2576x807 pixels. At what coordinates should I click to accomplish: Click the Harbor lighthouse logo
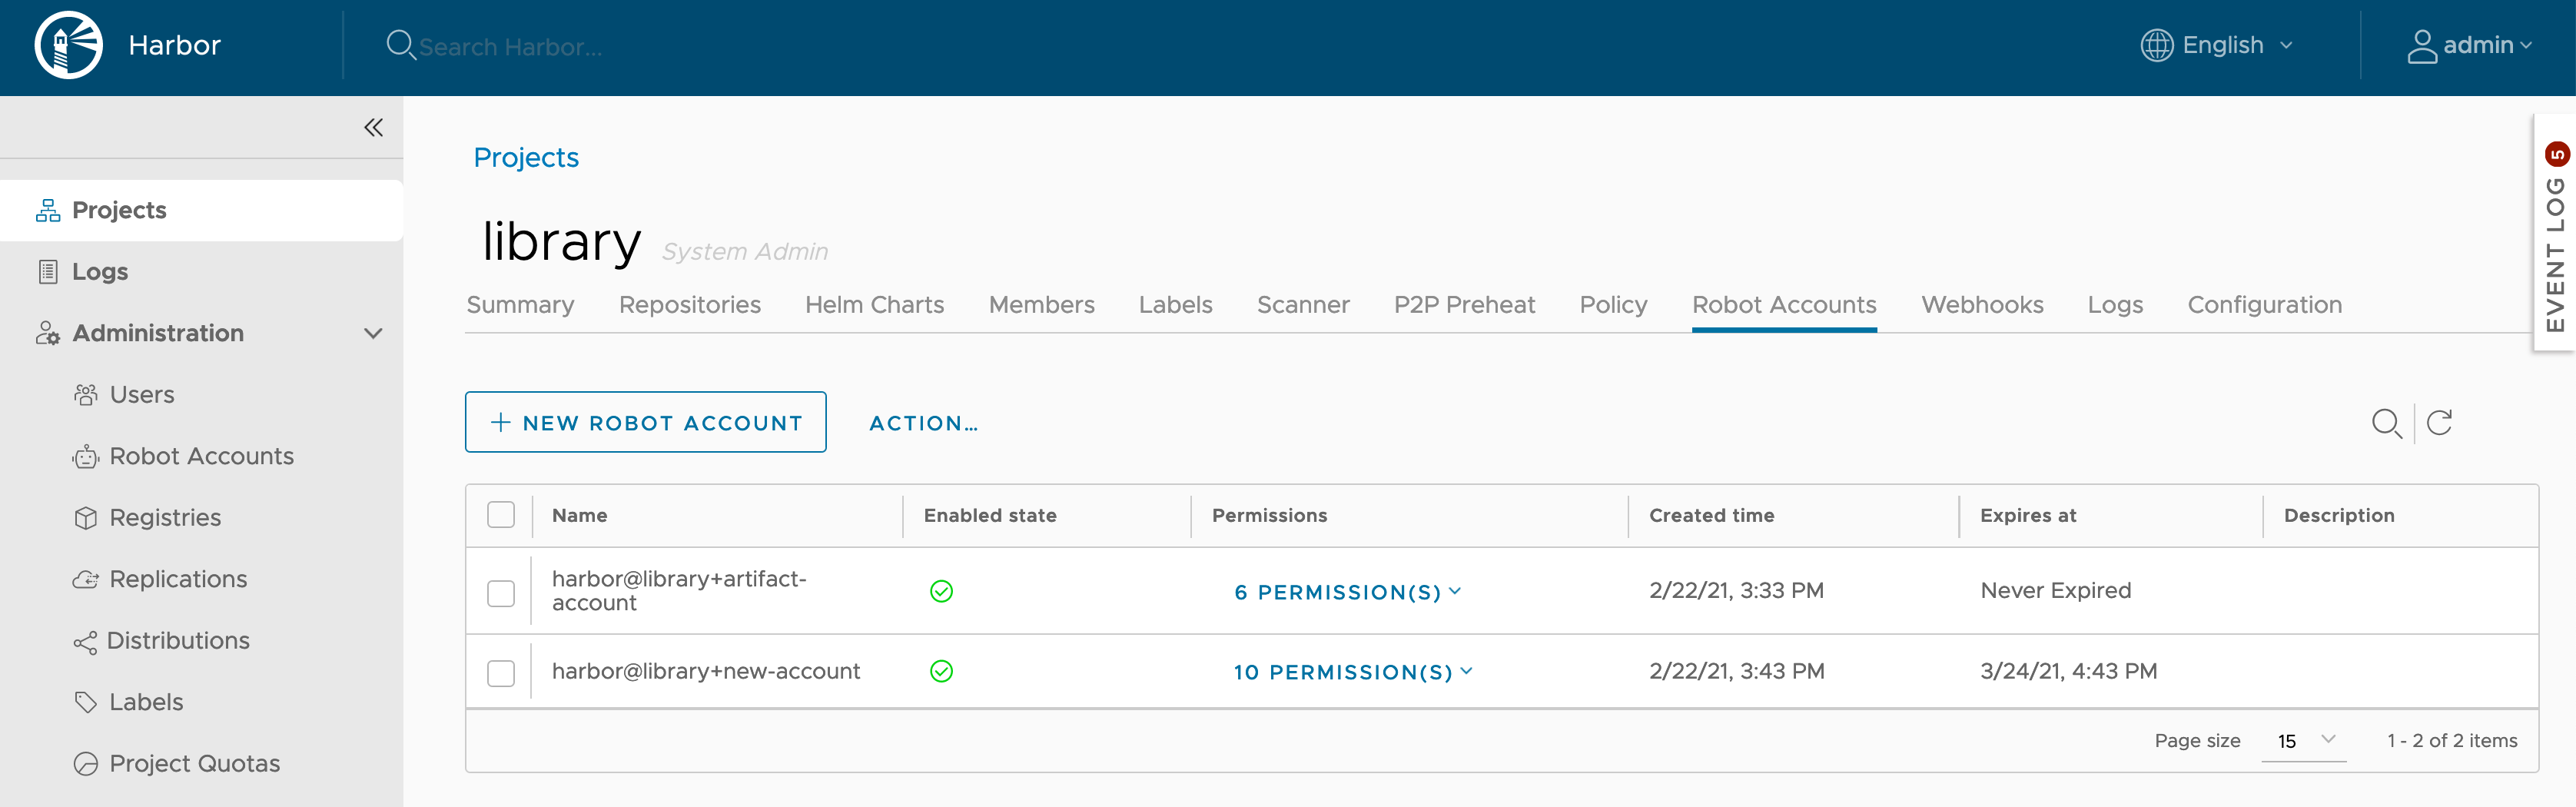(x=66, y=45)
